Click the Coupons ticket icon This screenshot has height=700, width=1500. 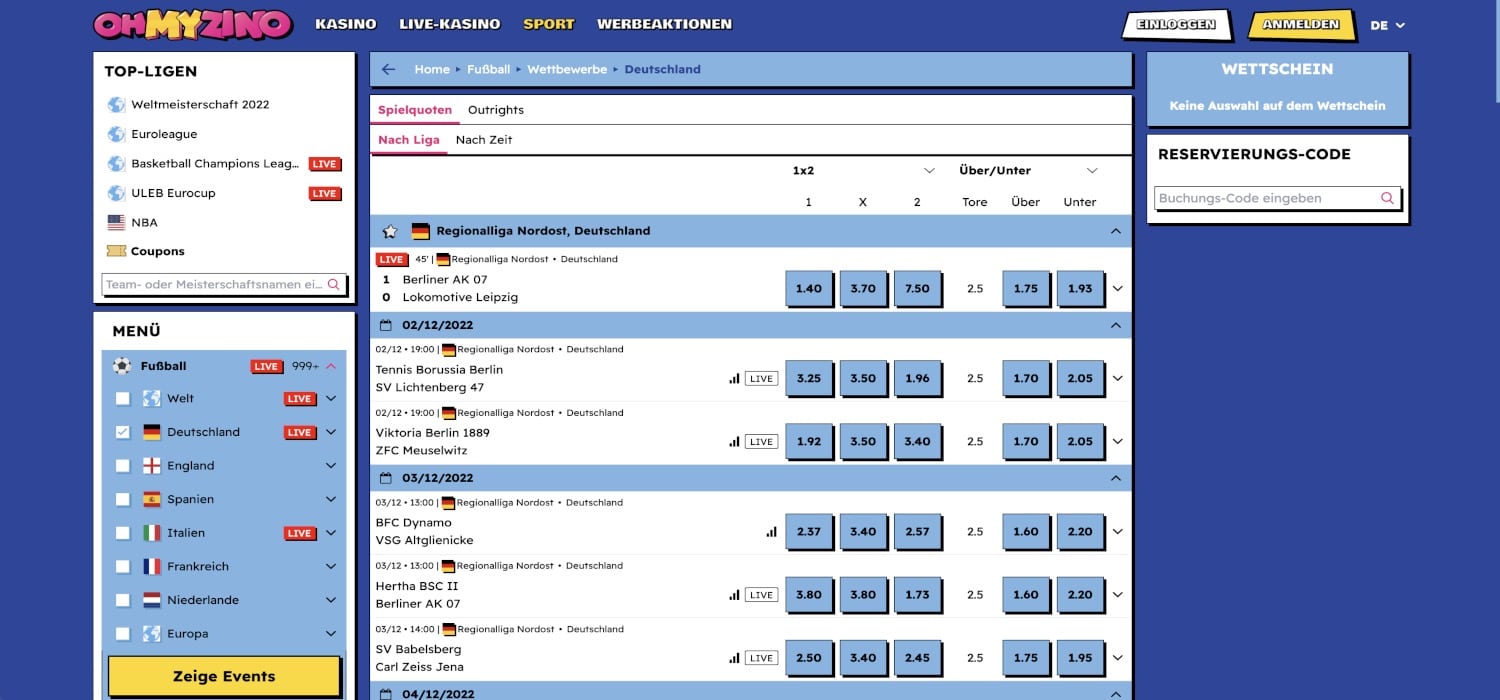(x=116, y=251)
